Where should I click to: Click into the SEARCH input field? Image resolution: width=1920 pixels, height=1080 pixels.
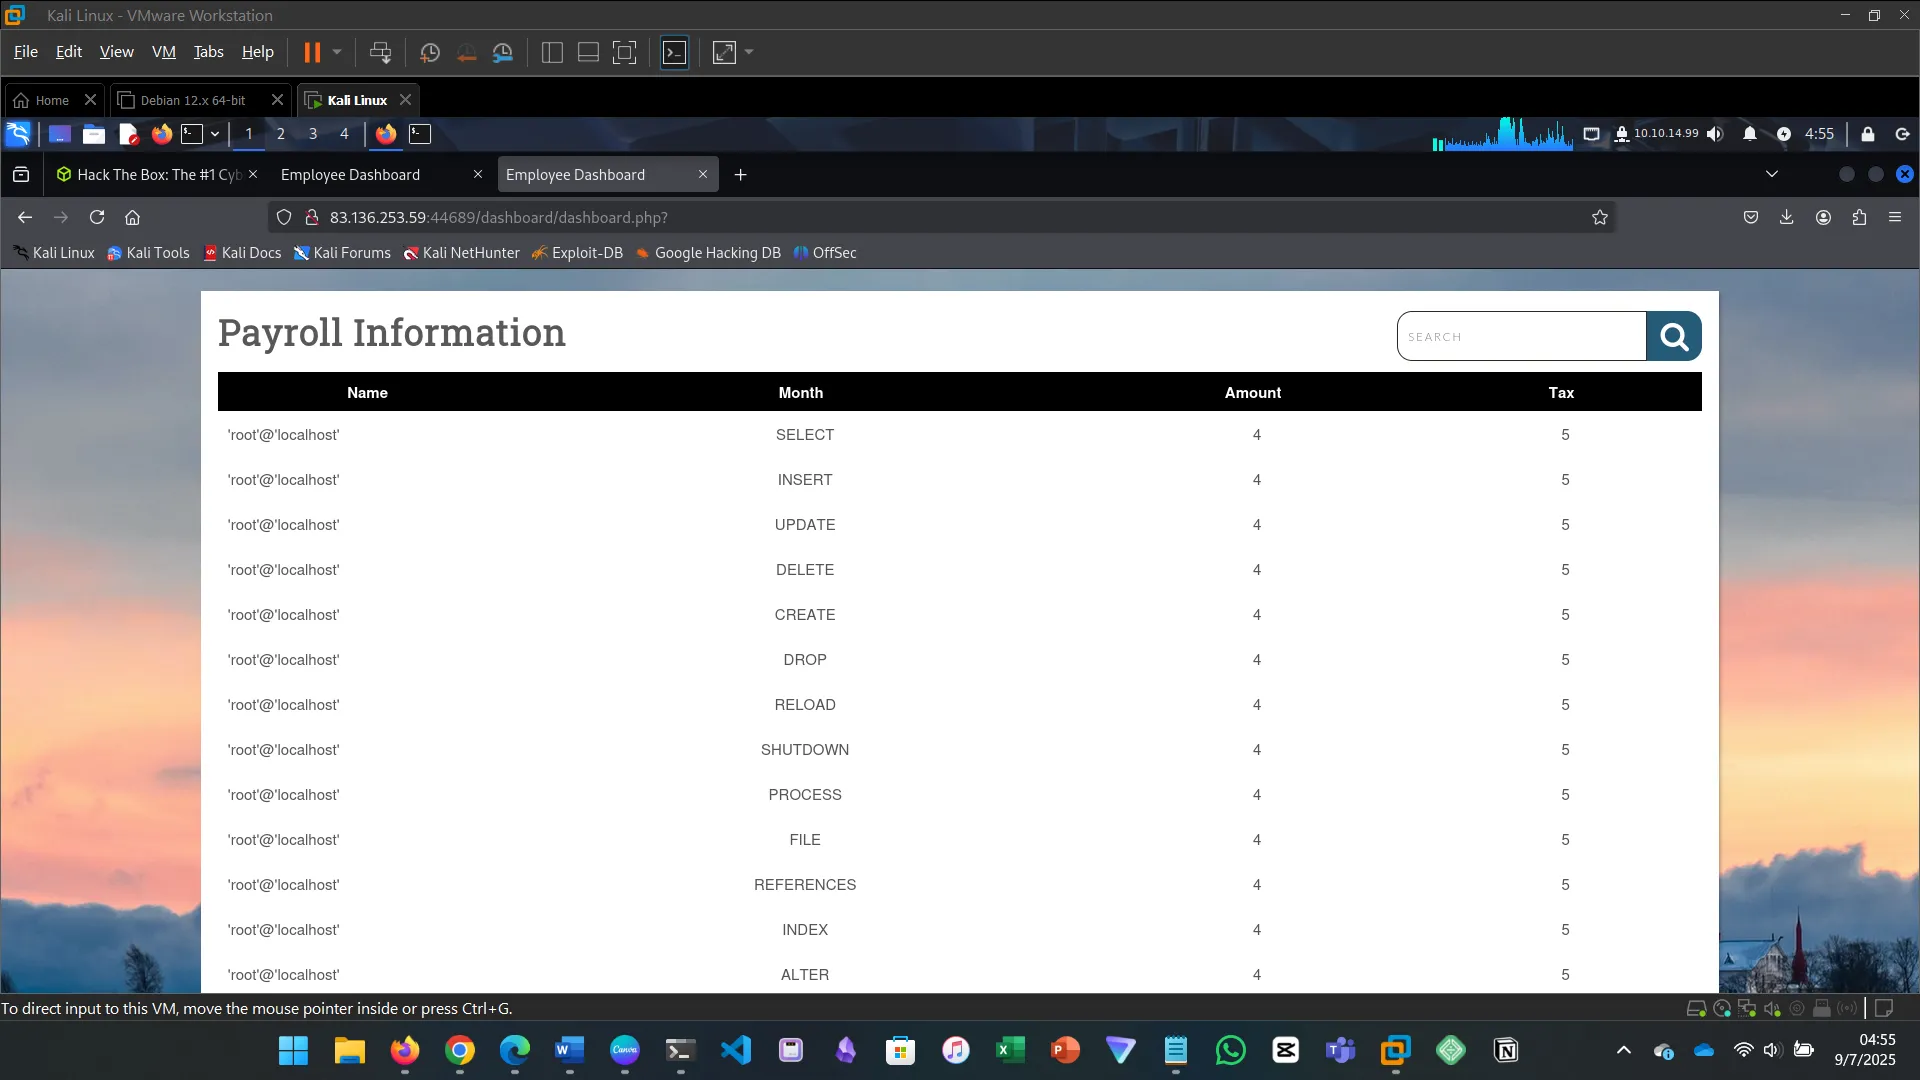(x=1520, y=337)
